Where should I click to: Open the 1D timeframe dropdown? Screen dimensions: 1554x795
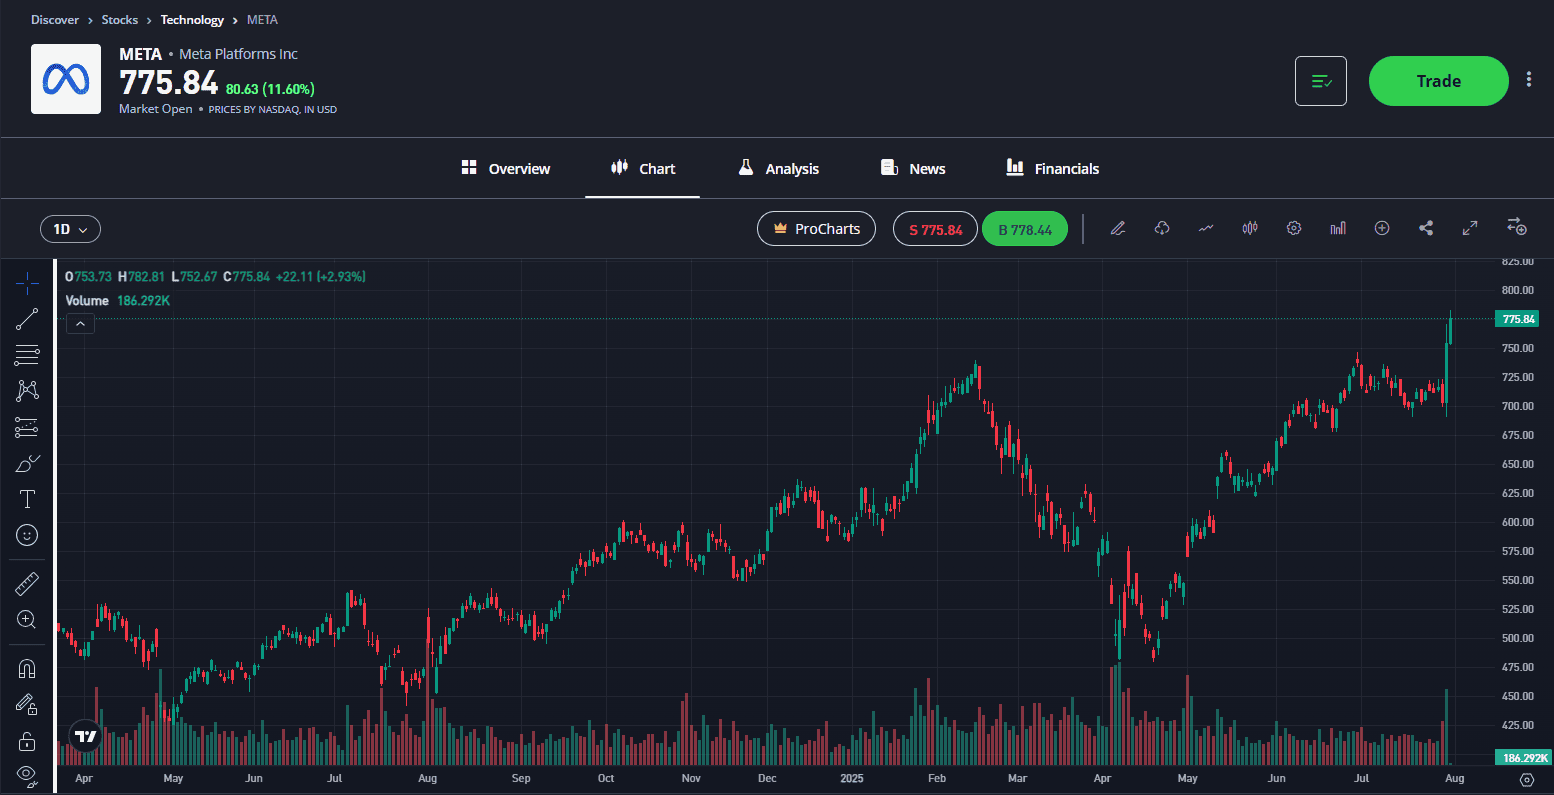pos(70,229)
